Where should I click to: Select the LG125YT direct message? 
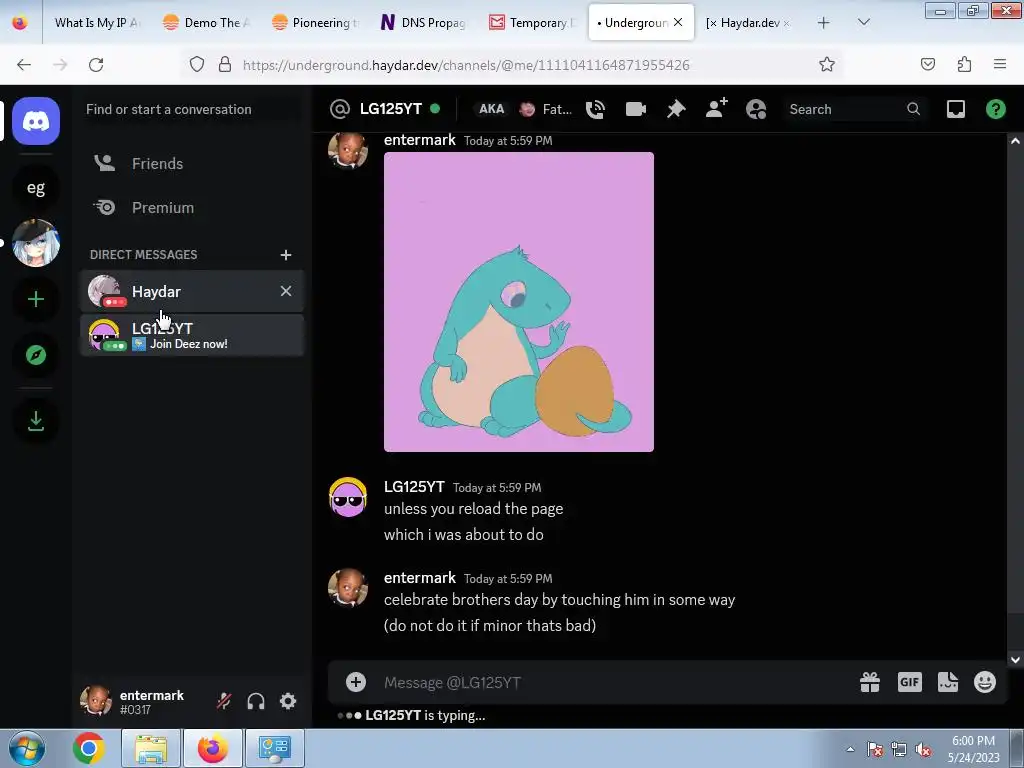(192, 336)
